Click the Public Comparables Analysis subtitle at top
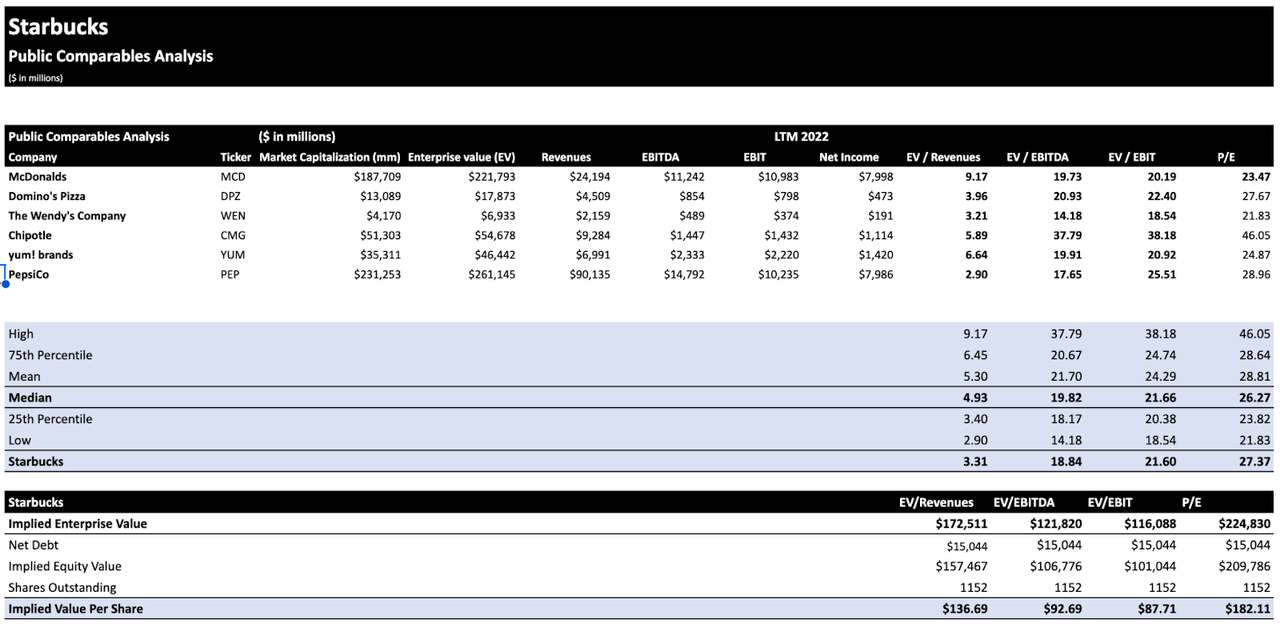The image size is (1280, 627). tap(110, 56)
